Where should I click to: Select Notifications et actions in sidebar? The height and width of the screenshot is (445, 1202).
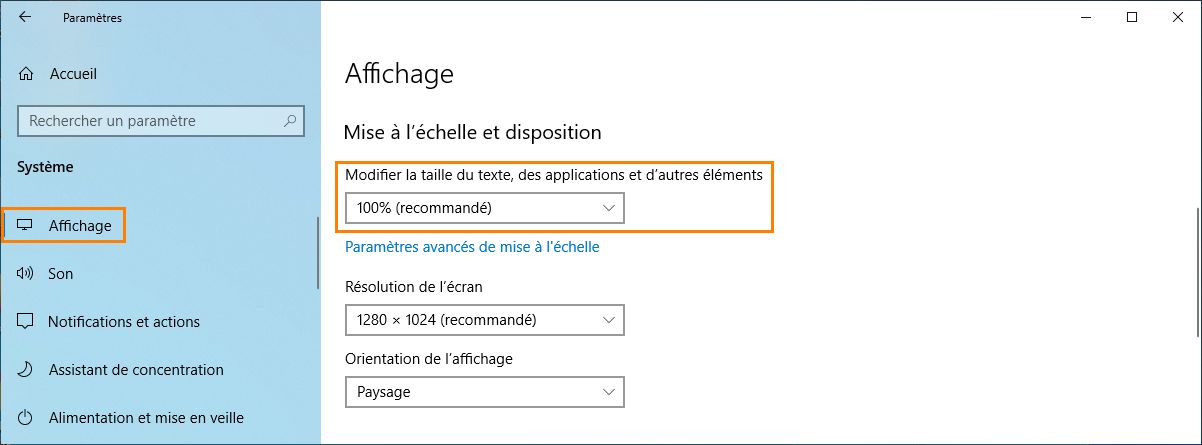[x=124, y=322]
